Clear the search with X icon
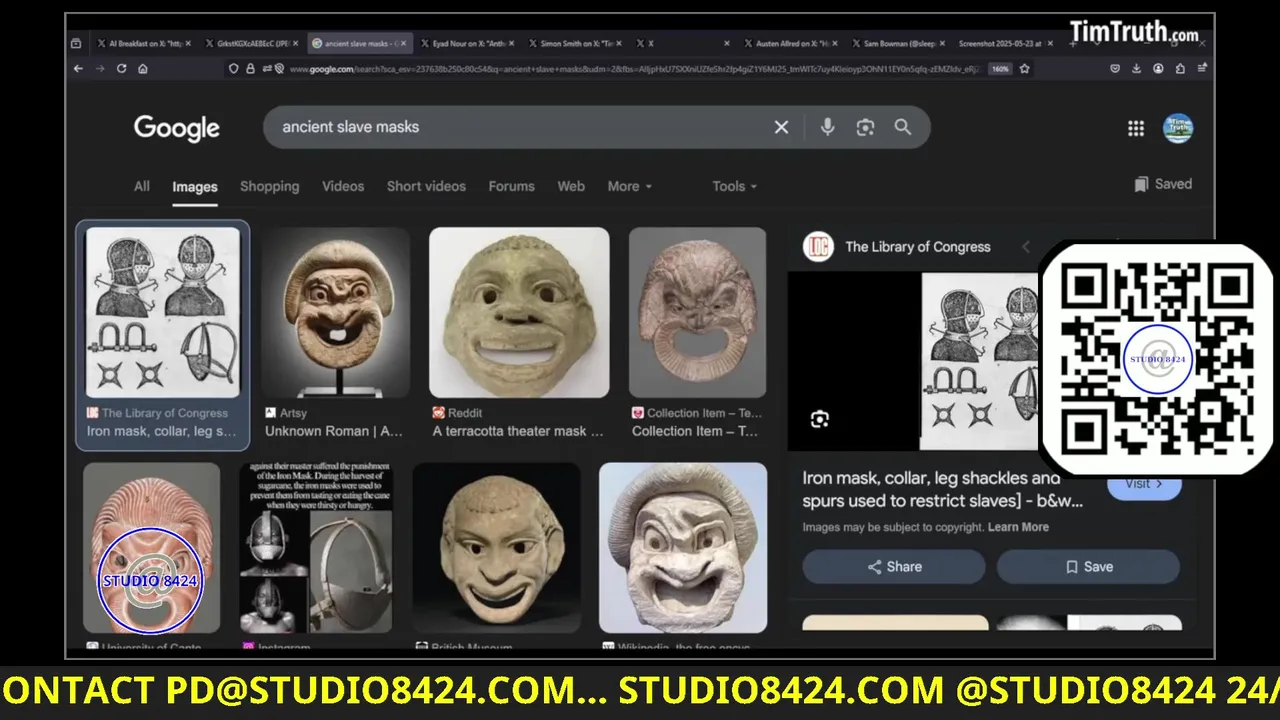The image size is (1280, 720). tap(781, 127)
